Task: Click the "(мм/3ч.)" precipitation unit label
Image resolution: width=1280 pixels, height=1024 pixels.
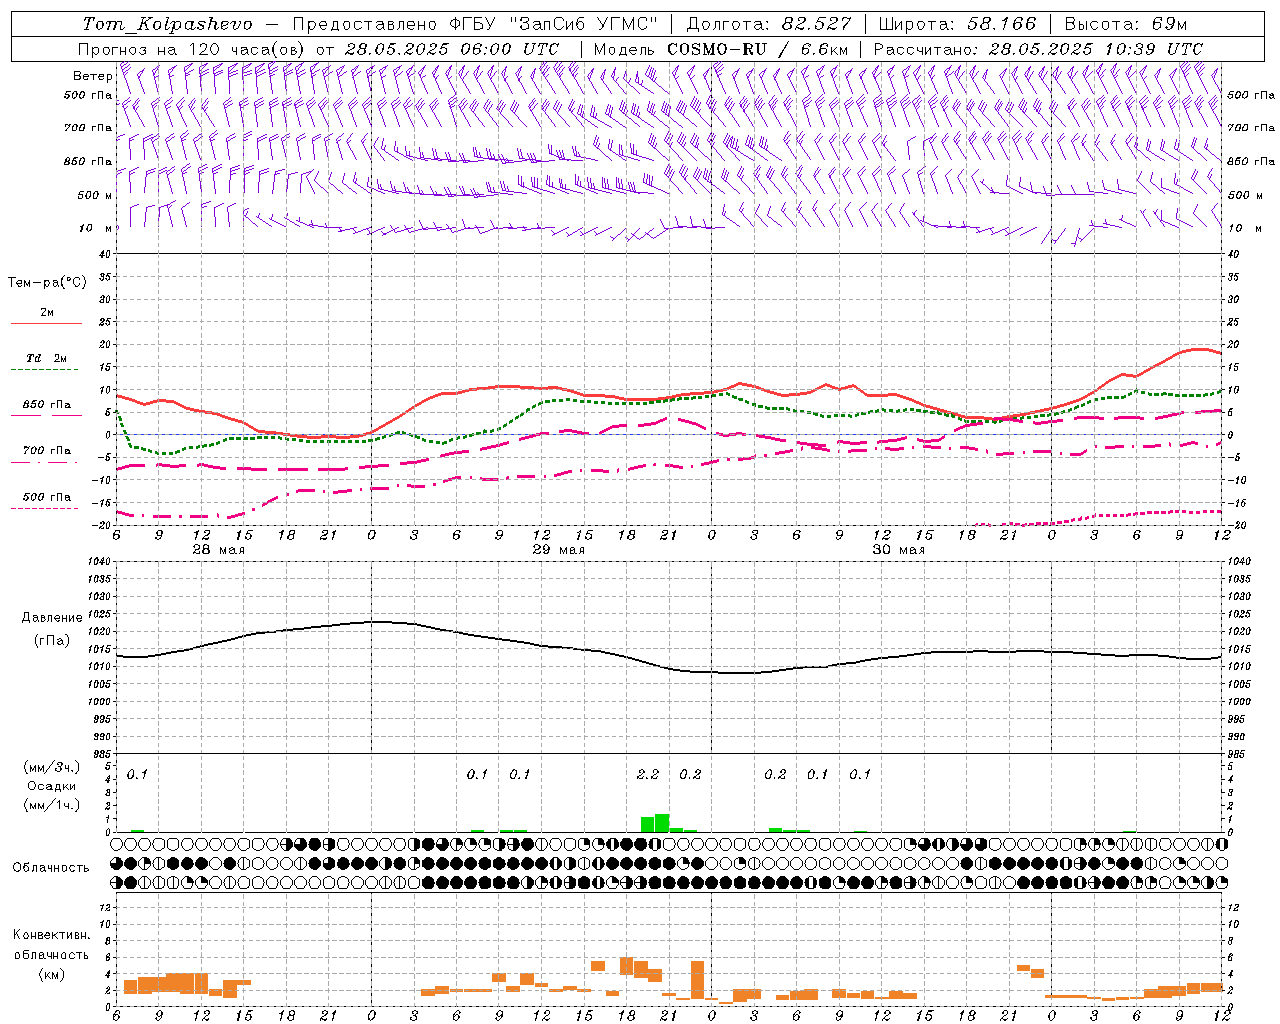Action: click(x=51, y=768)
